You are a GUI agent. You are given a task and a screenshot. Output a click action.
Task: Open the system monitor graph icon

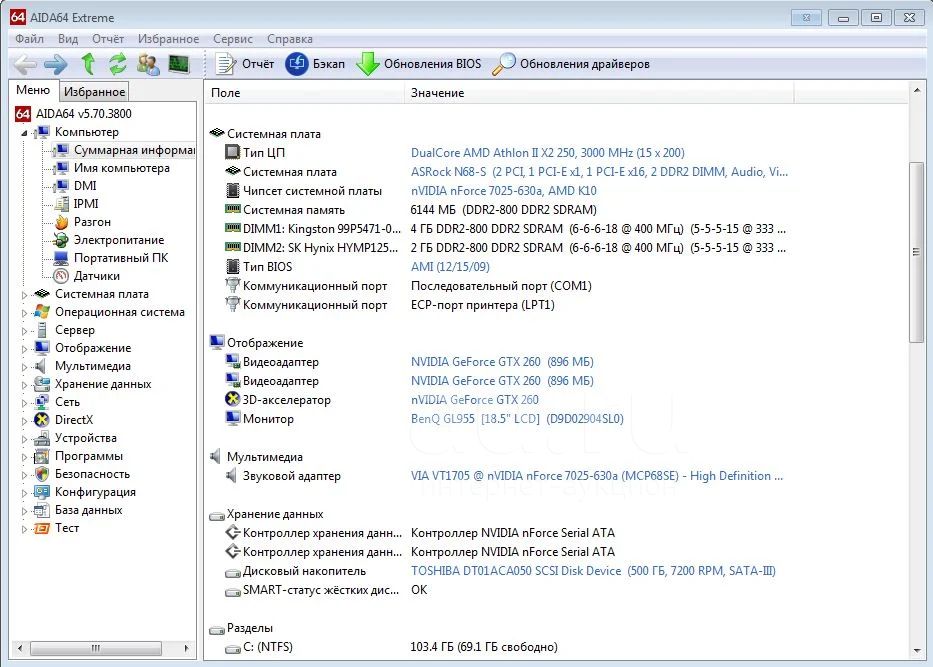[x=179, y=64]
